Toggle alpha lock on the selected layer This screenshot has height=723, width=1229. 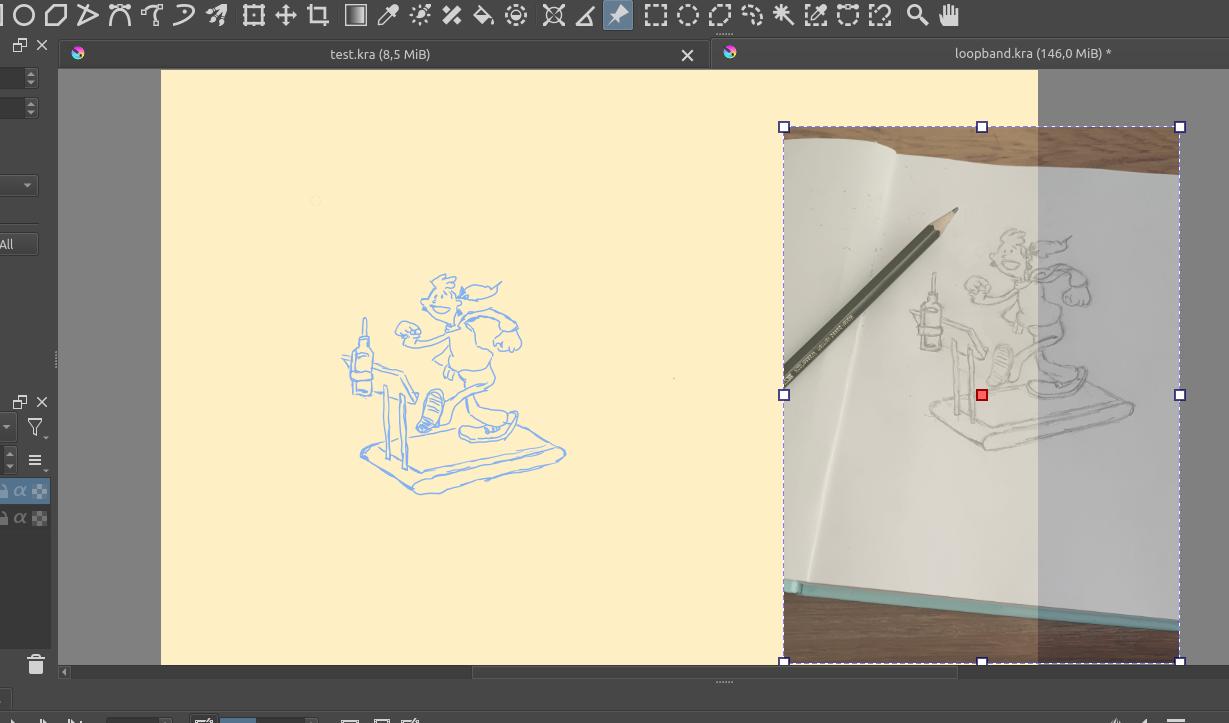[x=40, y=491]
